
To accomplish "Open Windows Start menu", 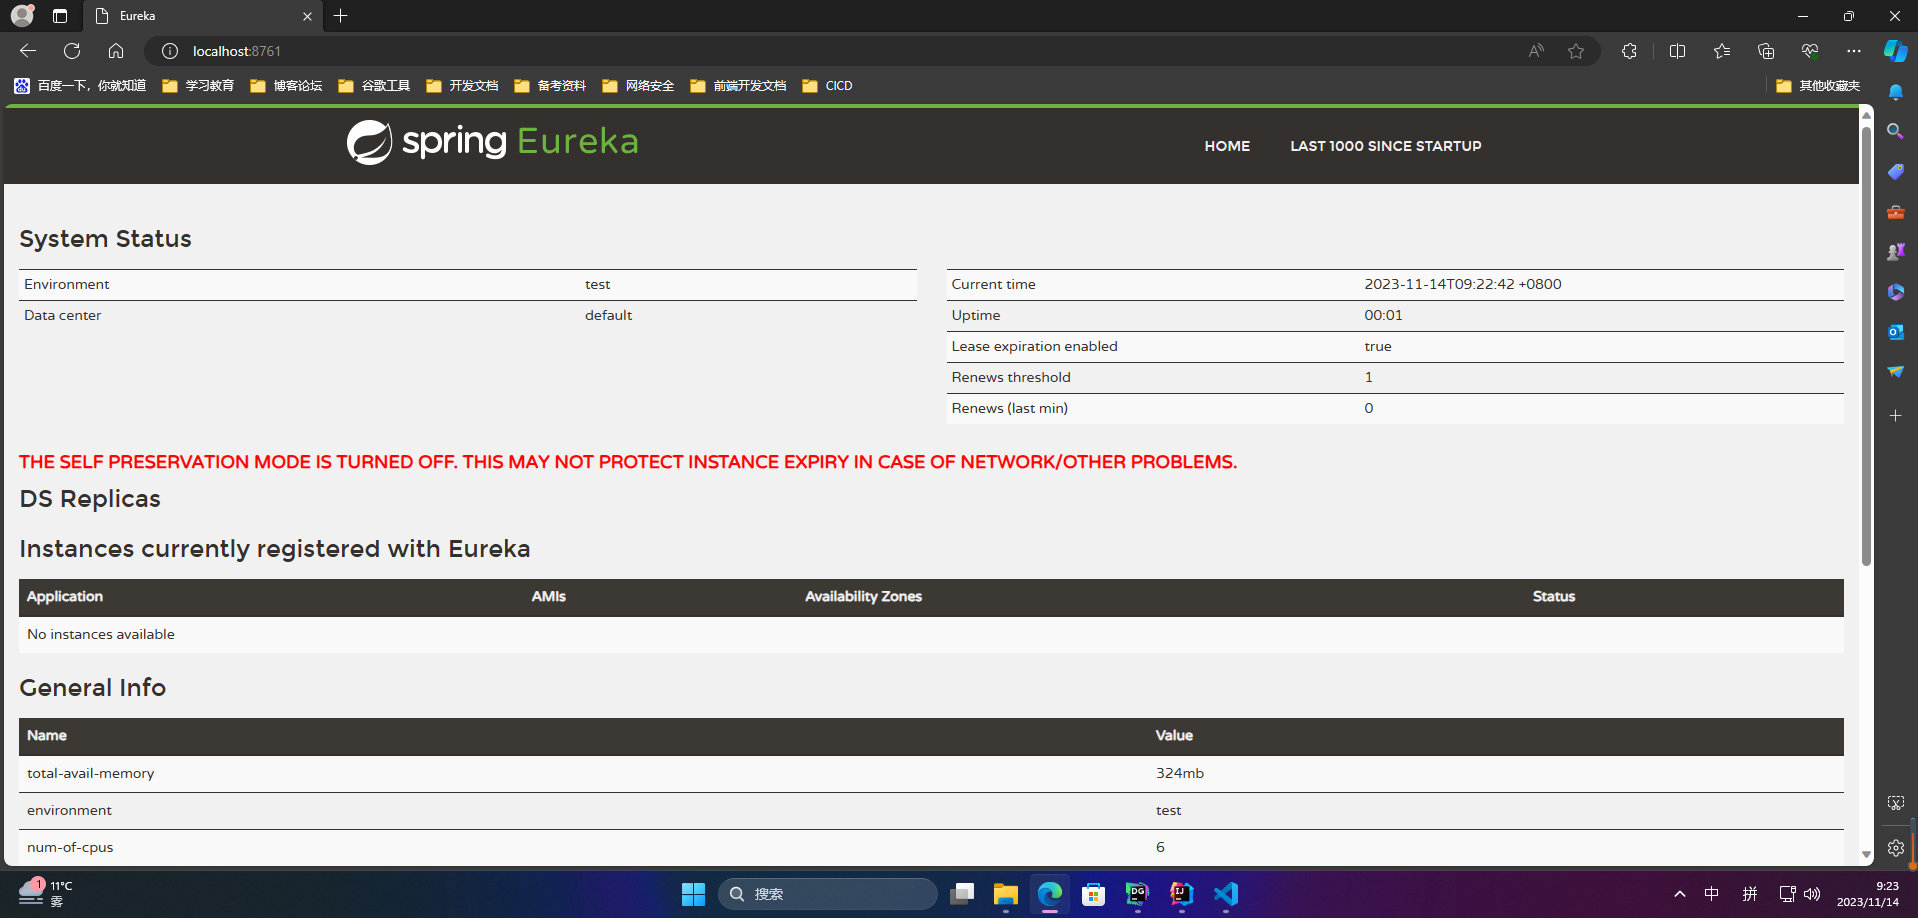I will pyautogui.click(x=693, y=894).
